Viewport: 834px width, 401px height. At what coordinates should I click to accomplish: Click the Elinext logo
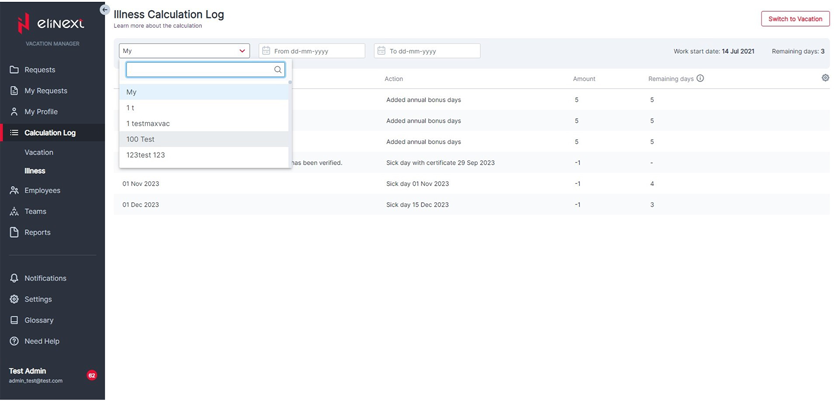(x=38, y=23)
